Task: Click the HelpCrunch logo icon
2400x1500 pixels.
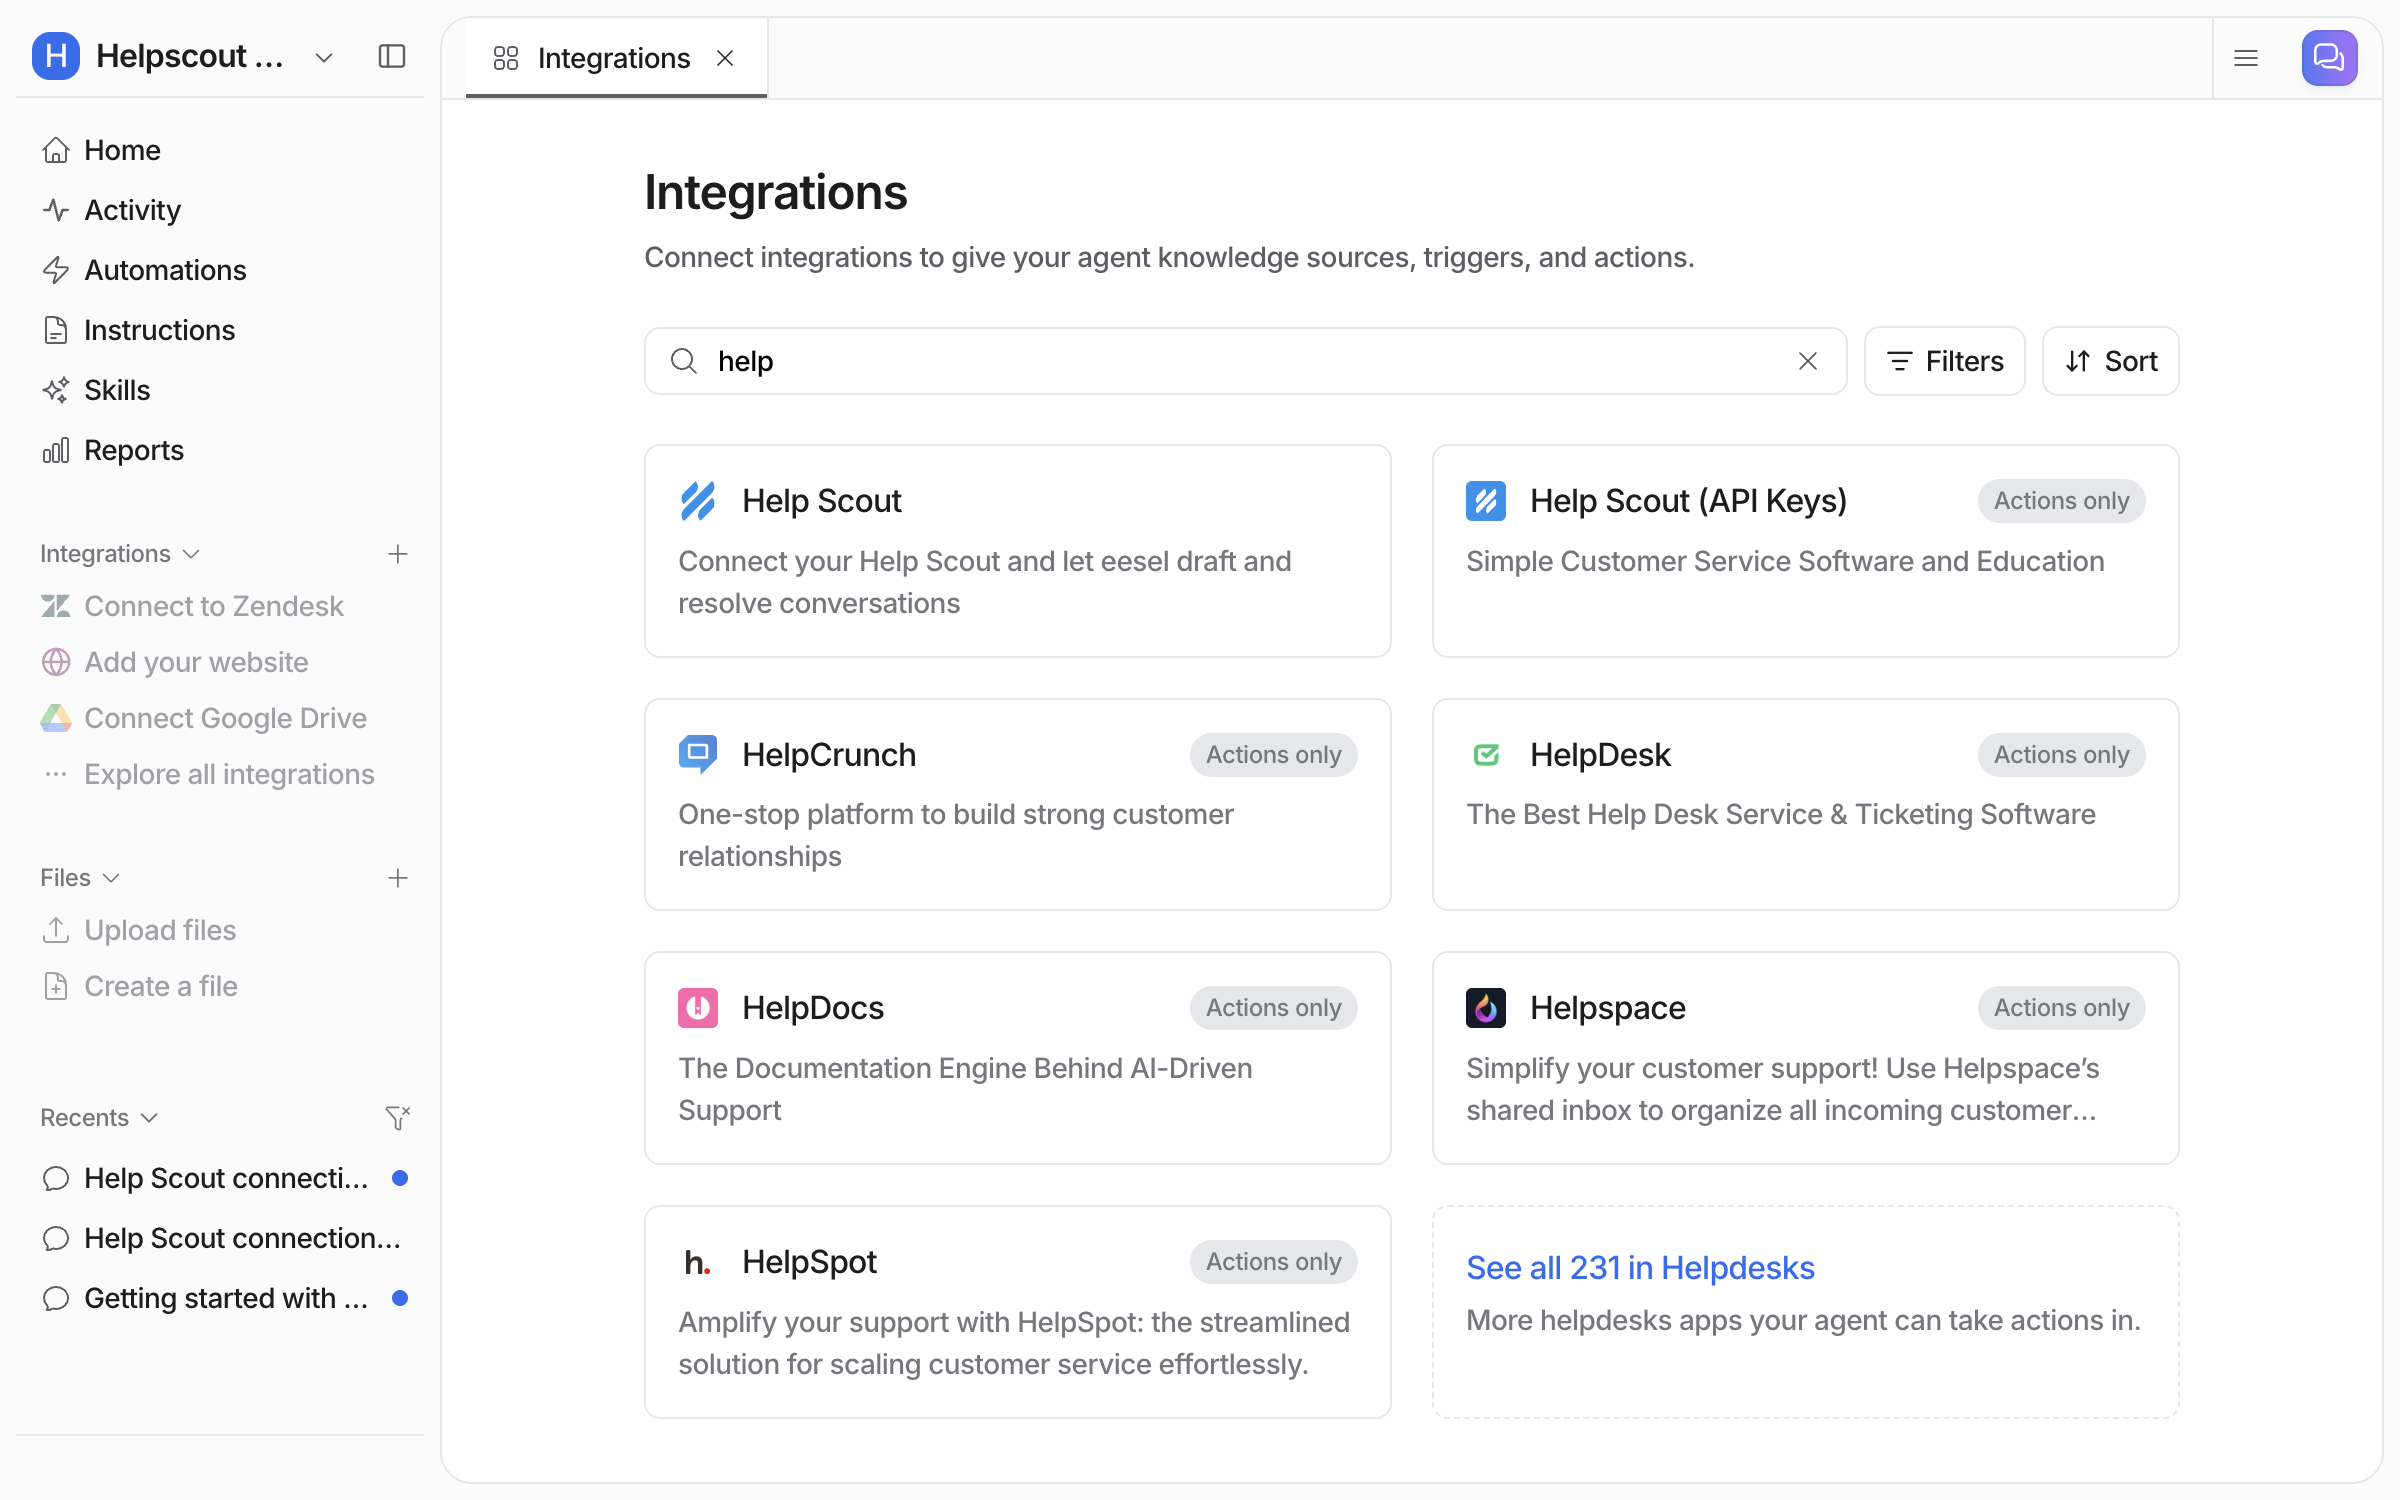Action: coord(698,754)
